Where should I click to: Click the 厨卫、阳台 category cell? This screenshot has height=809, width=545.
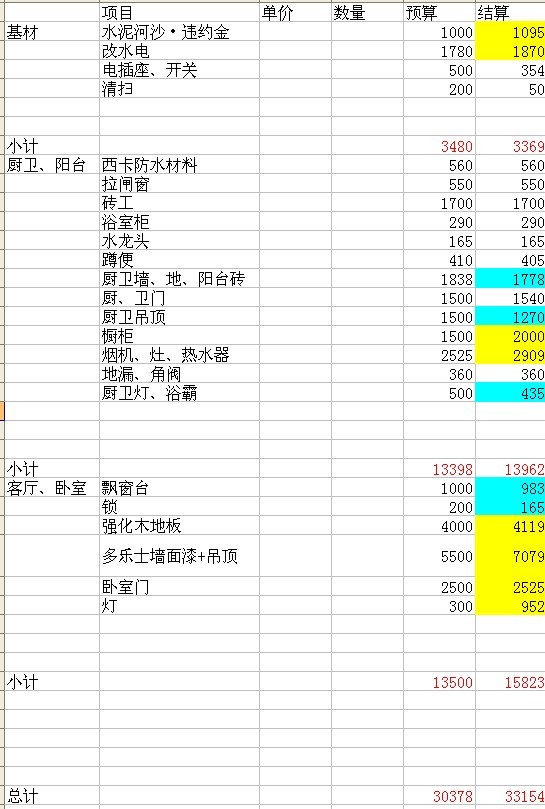click(52, 165)
